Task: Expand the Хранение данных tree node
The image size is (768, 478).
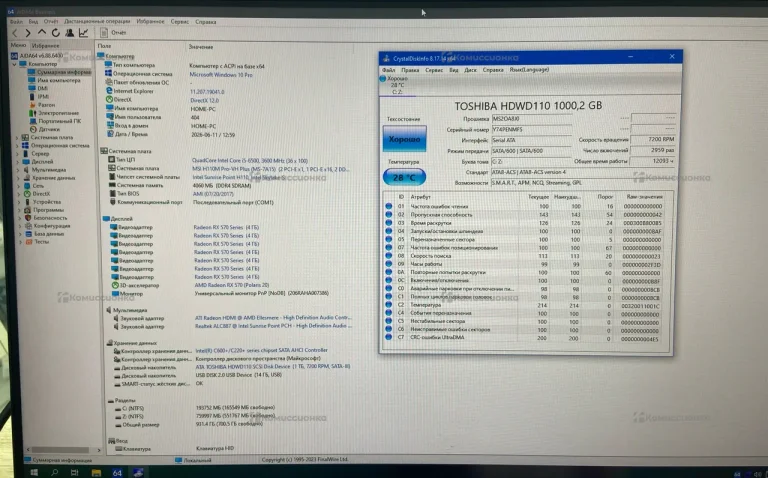Action: click(x=19, y=178)
